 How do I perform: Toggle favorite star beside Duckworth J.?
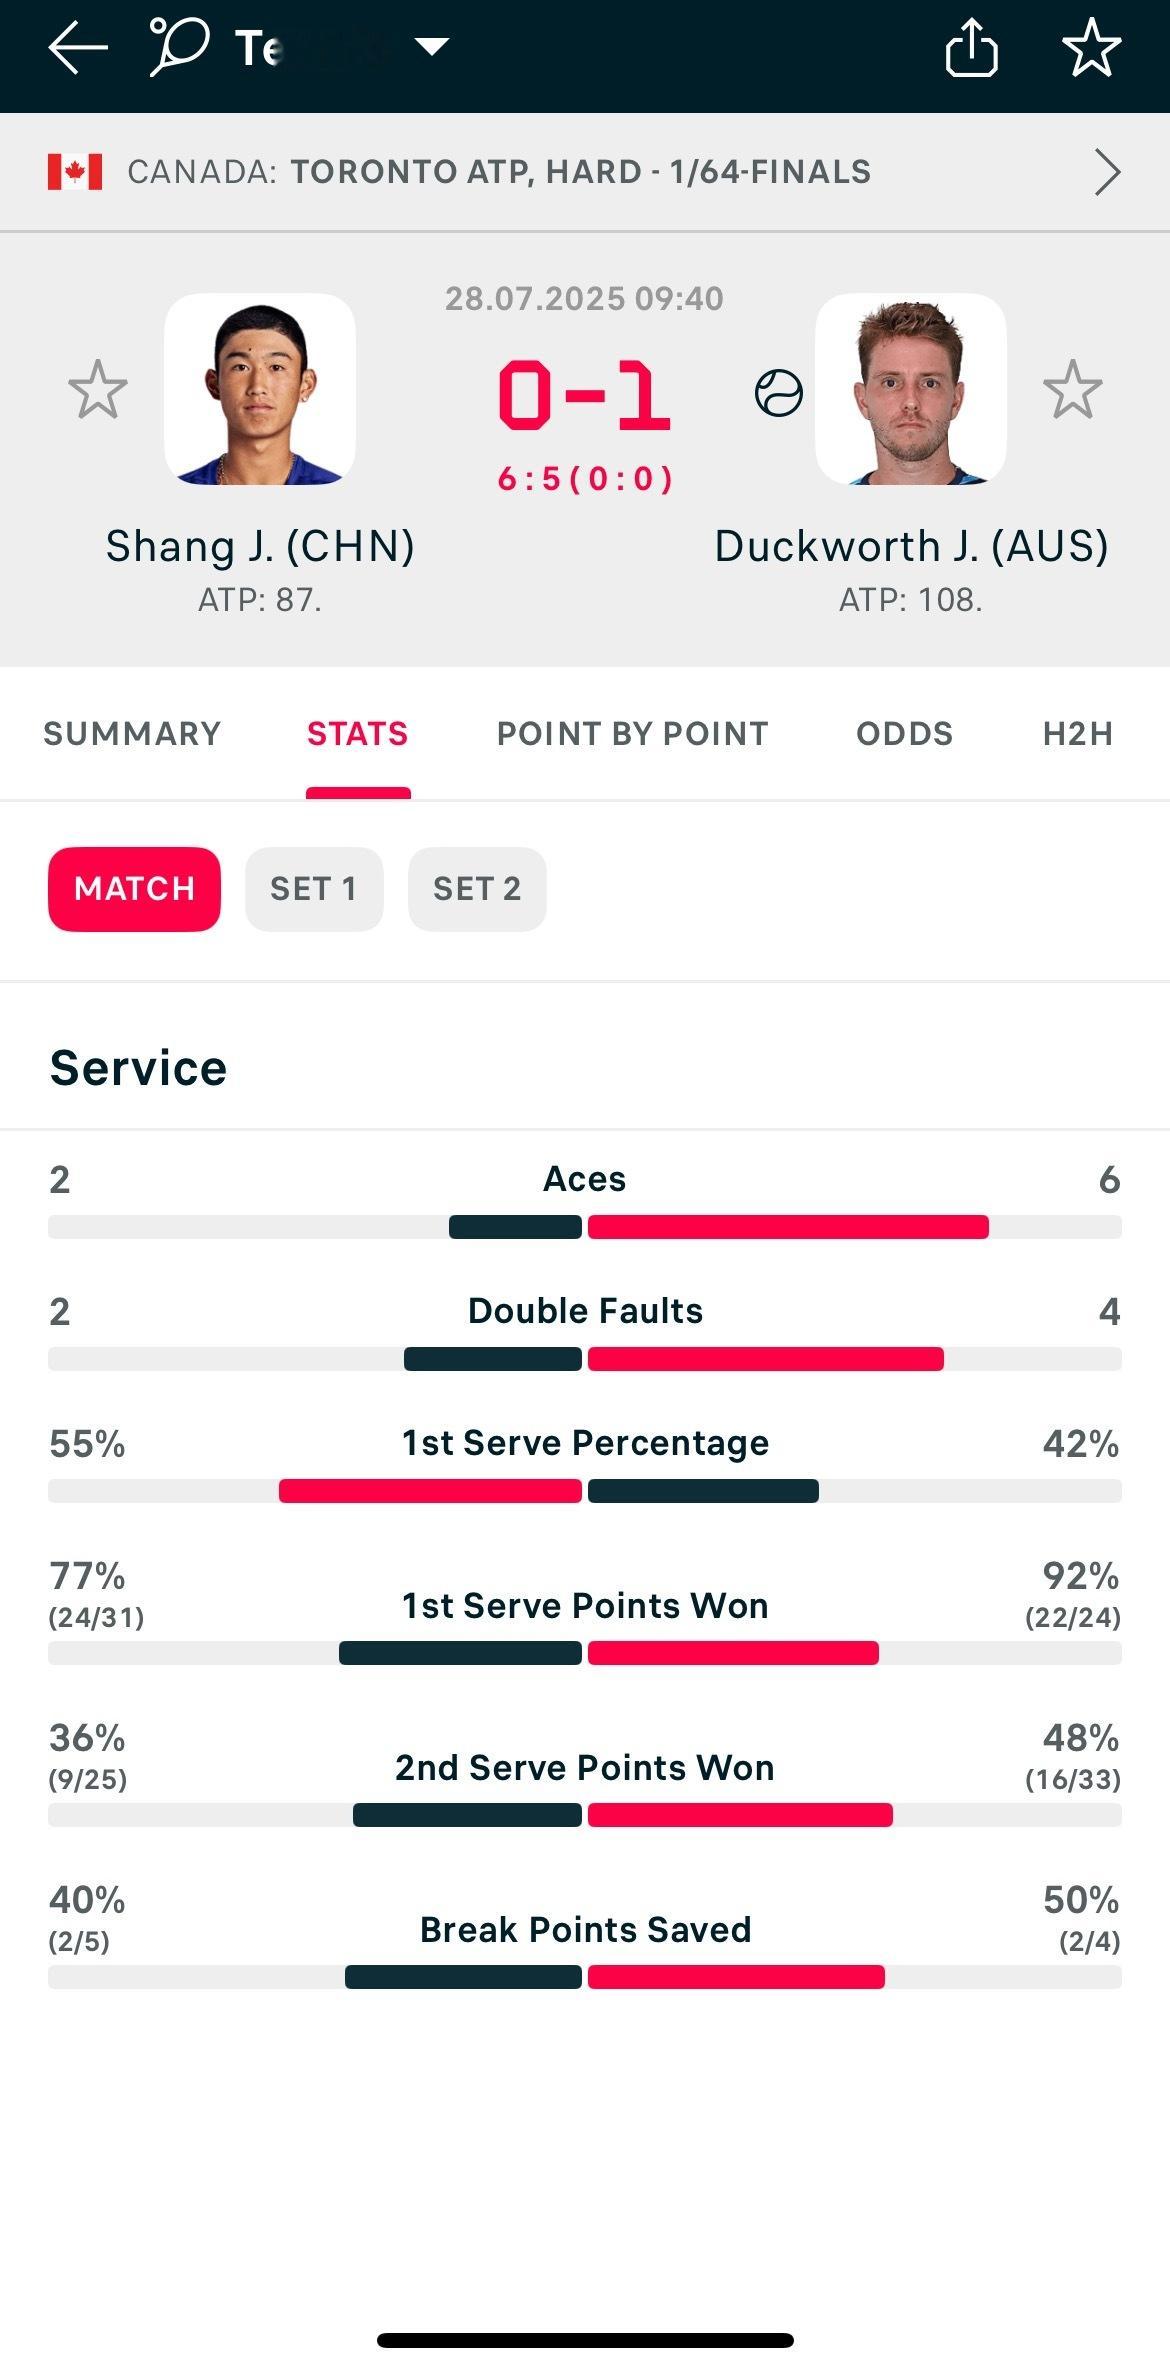point(1073,389)
